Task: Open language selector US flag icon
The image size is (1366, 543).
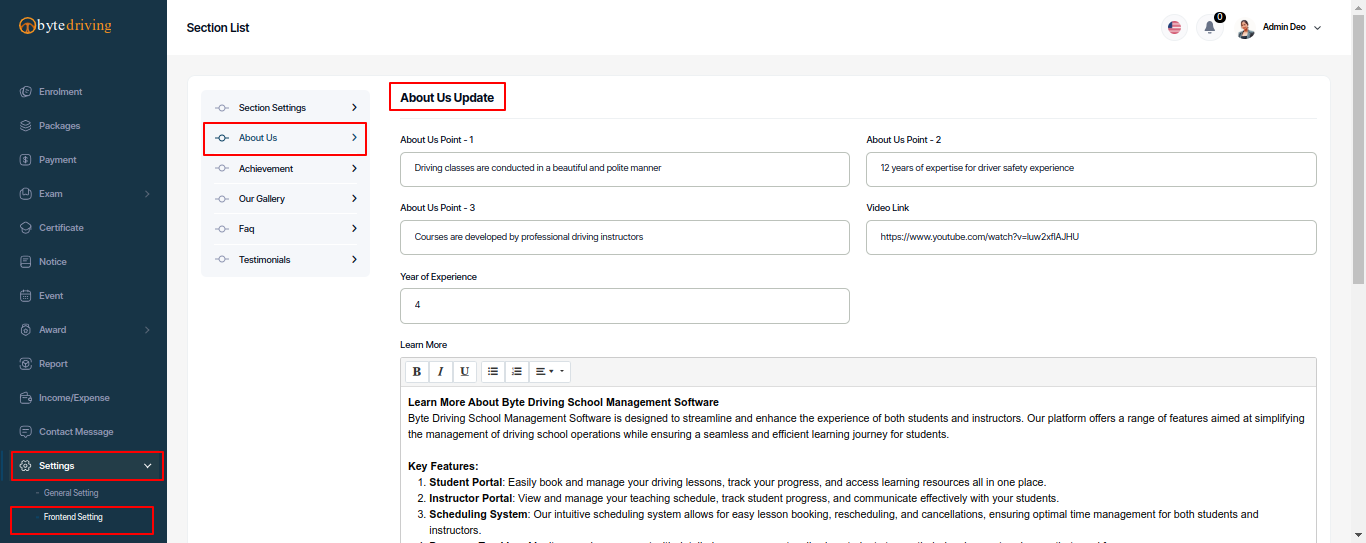Action: 1174,28
